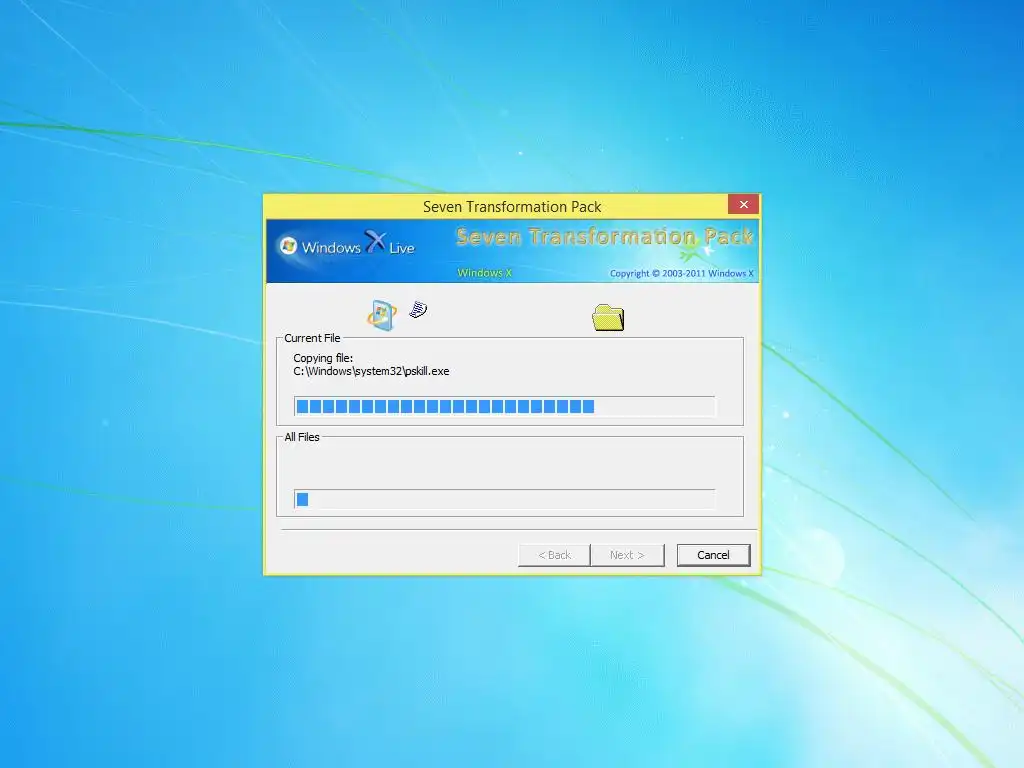Screen dimensions: 1024x768
Task: Click the Seven Transformation Pack banner title
Action: coord(604,236)
